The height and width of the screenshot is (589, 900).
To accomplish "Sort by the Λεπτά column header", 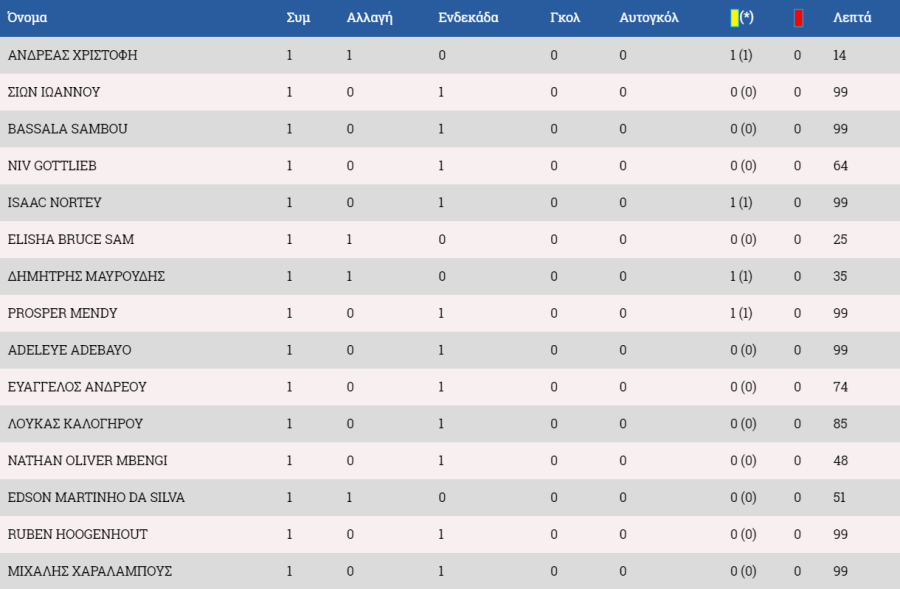I will click(852, 18).
